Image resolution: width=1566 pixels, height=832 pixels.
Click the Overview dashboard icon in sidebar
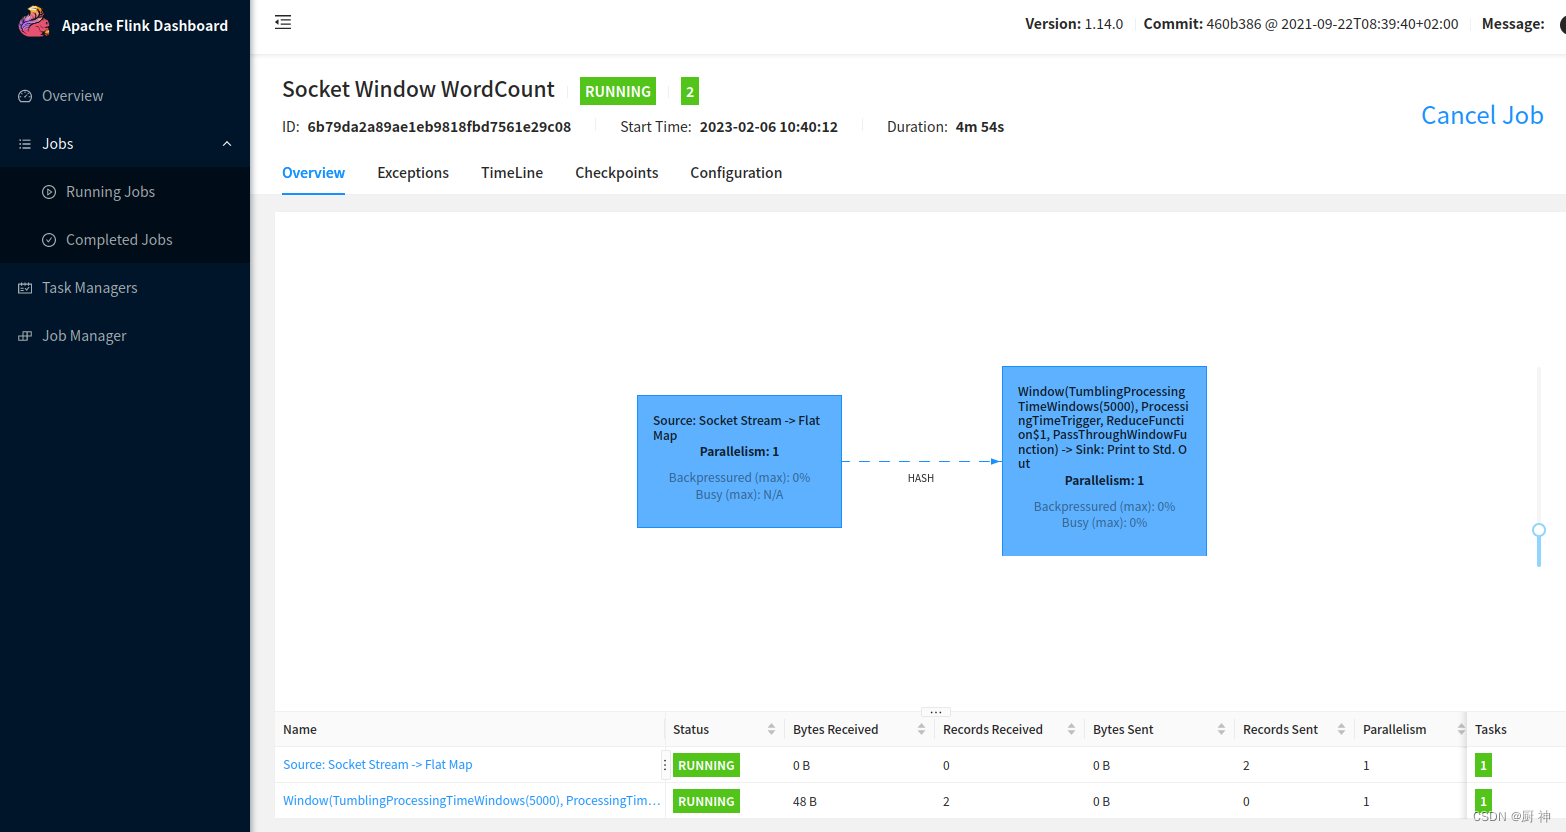click(x=25, y=96)
